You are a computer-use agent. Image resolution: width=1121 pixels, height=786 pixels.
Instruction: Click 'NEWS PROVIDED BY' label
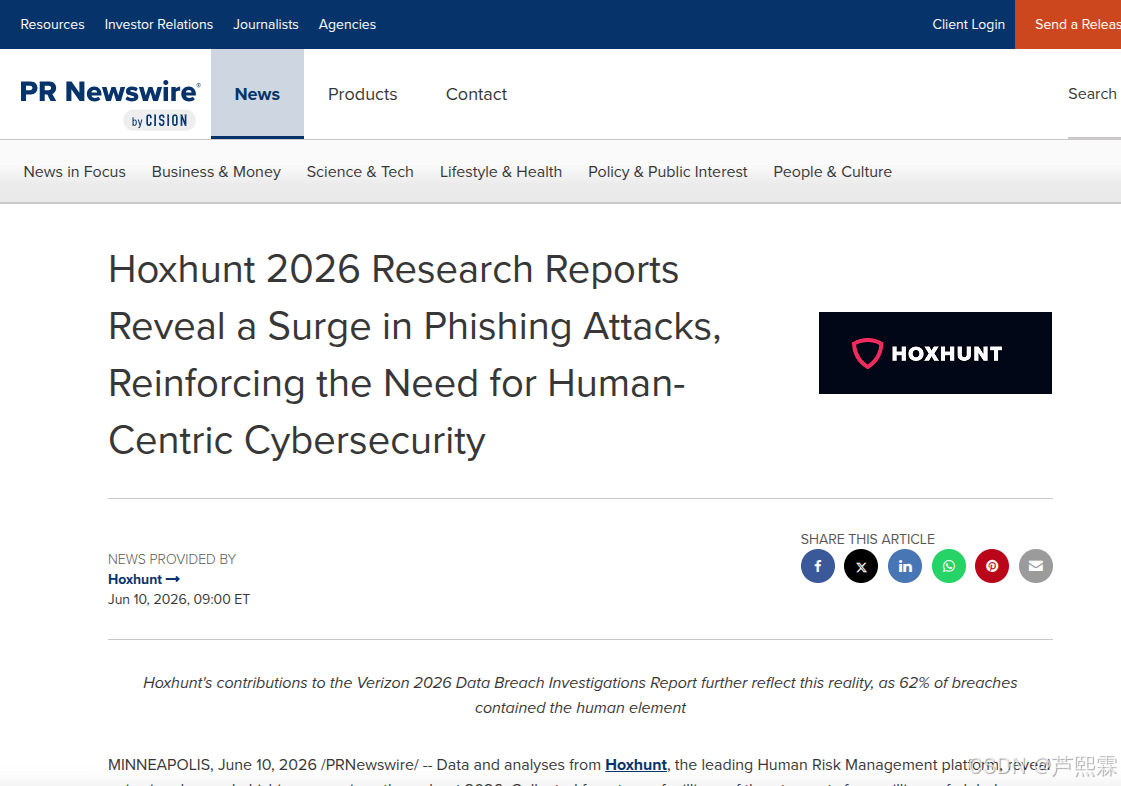(172, 559)
